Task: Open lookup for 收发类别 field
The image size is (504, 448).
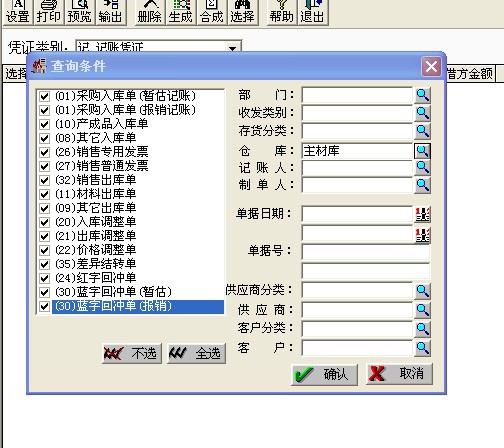Action: (x=422, y=113)
